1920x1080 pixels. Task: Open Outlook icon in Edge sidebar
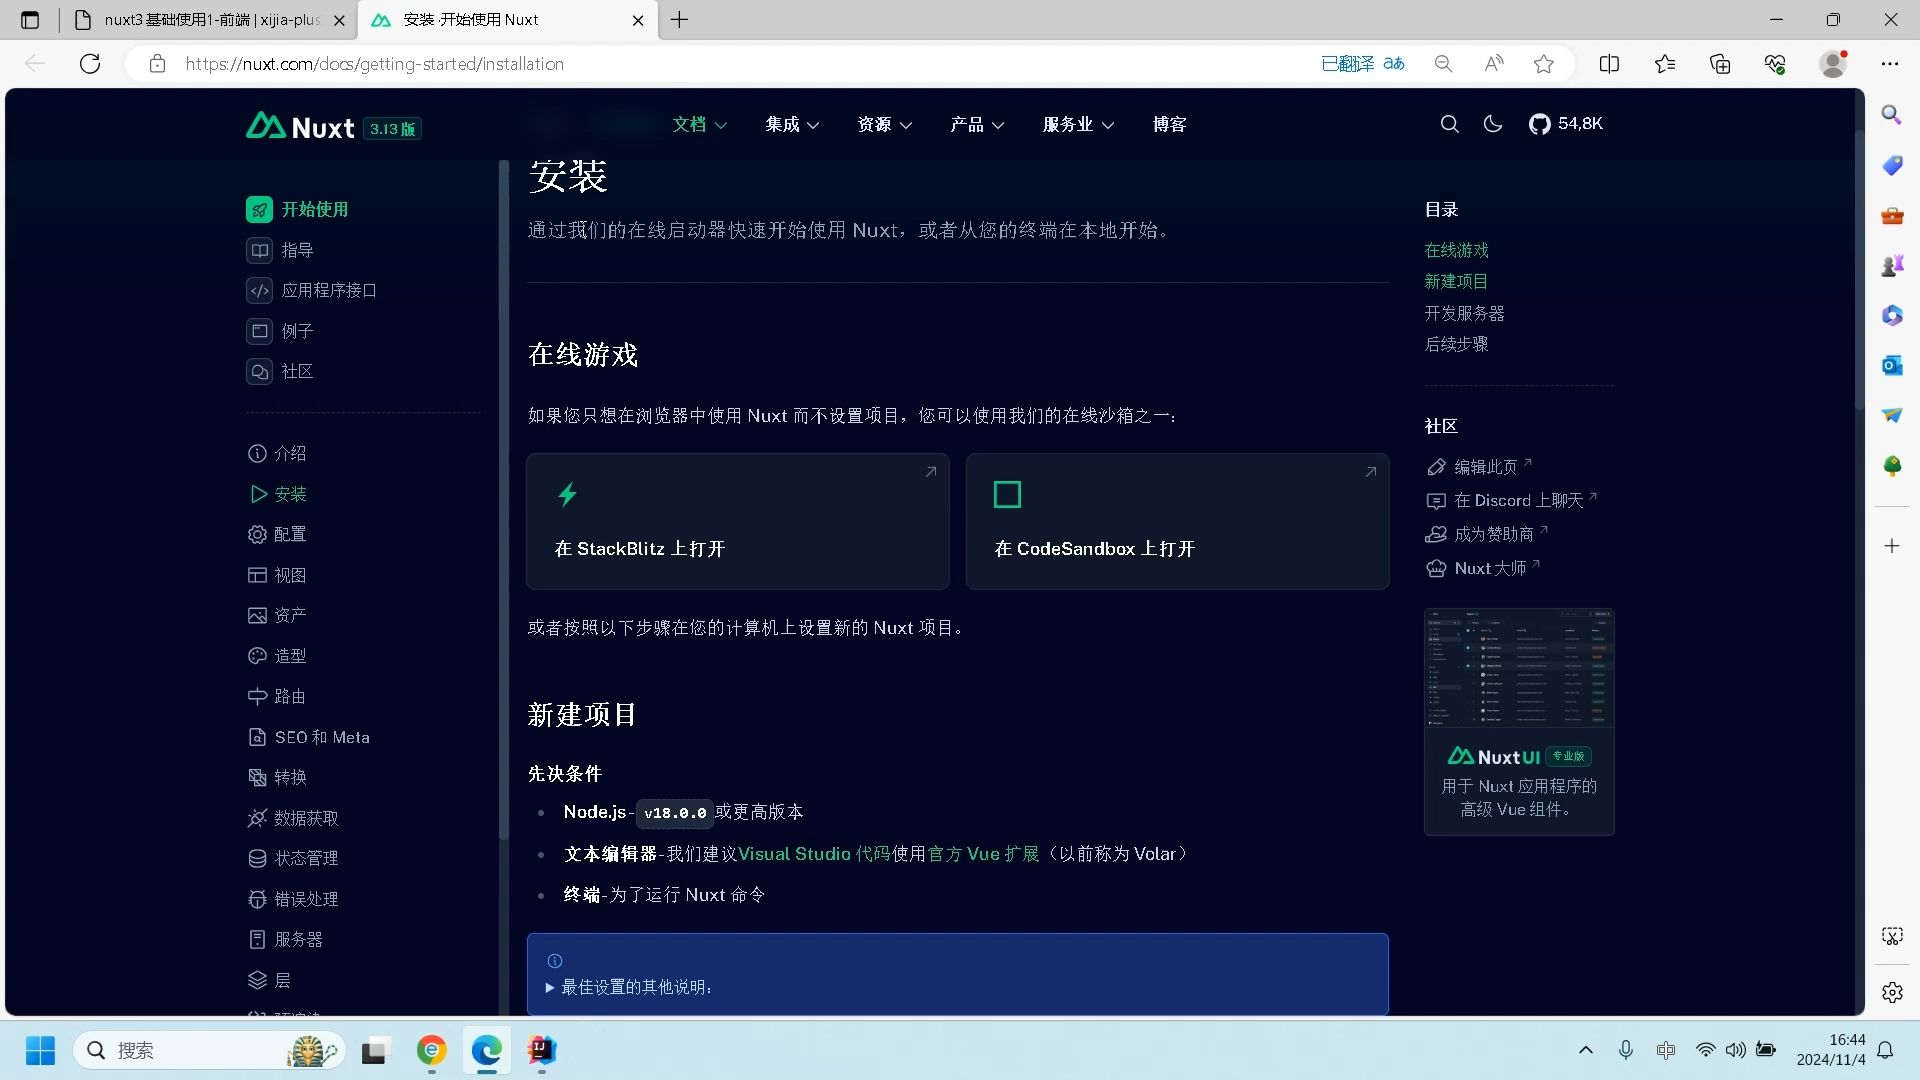point(1892,366)
